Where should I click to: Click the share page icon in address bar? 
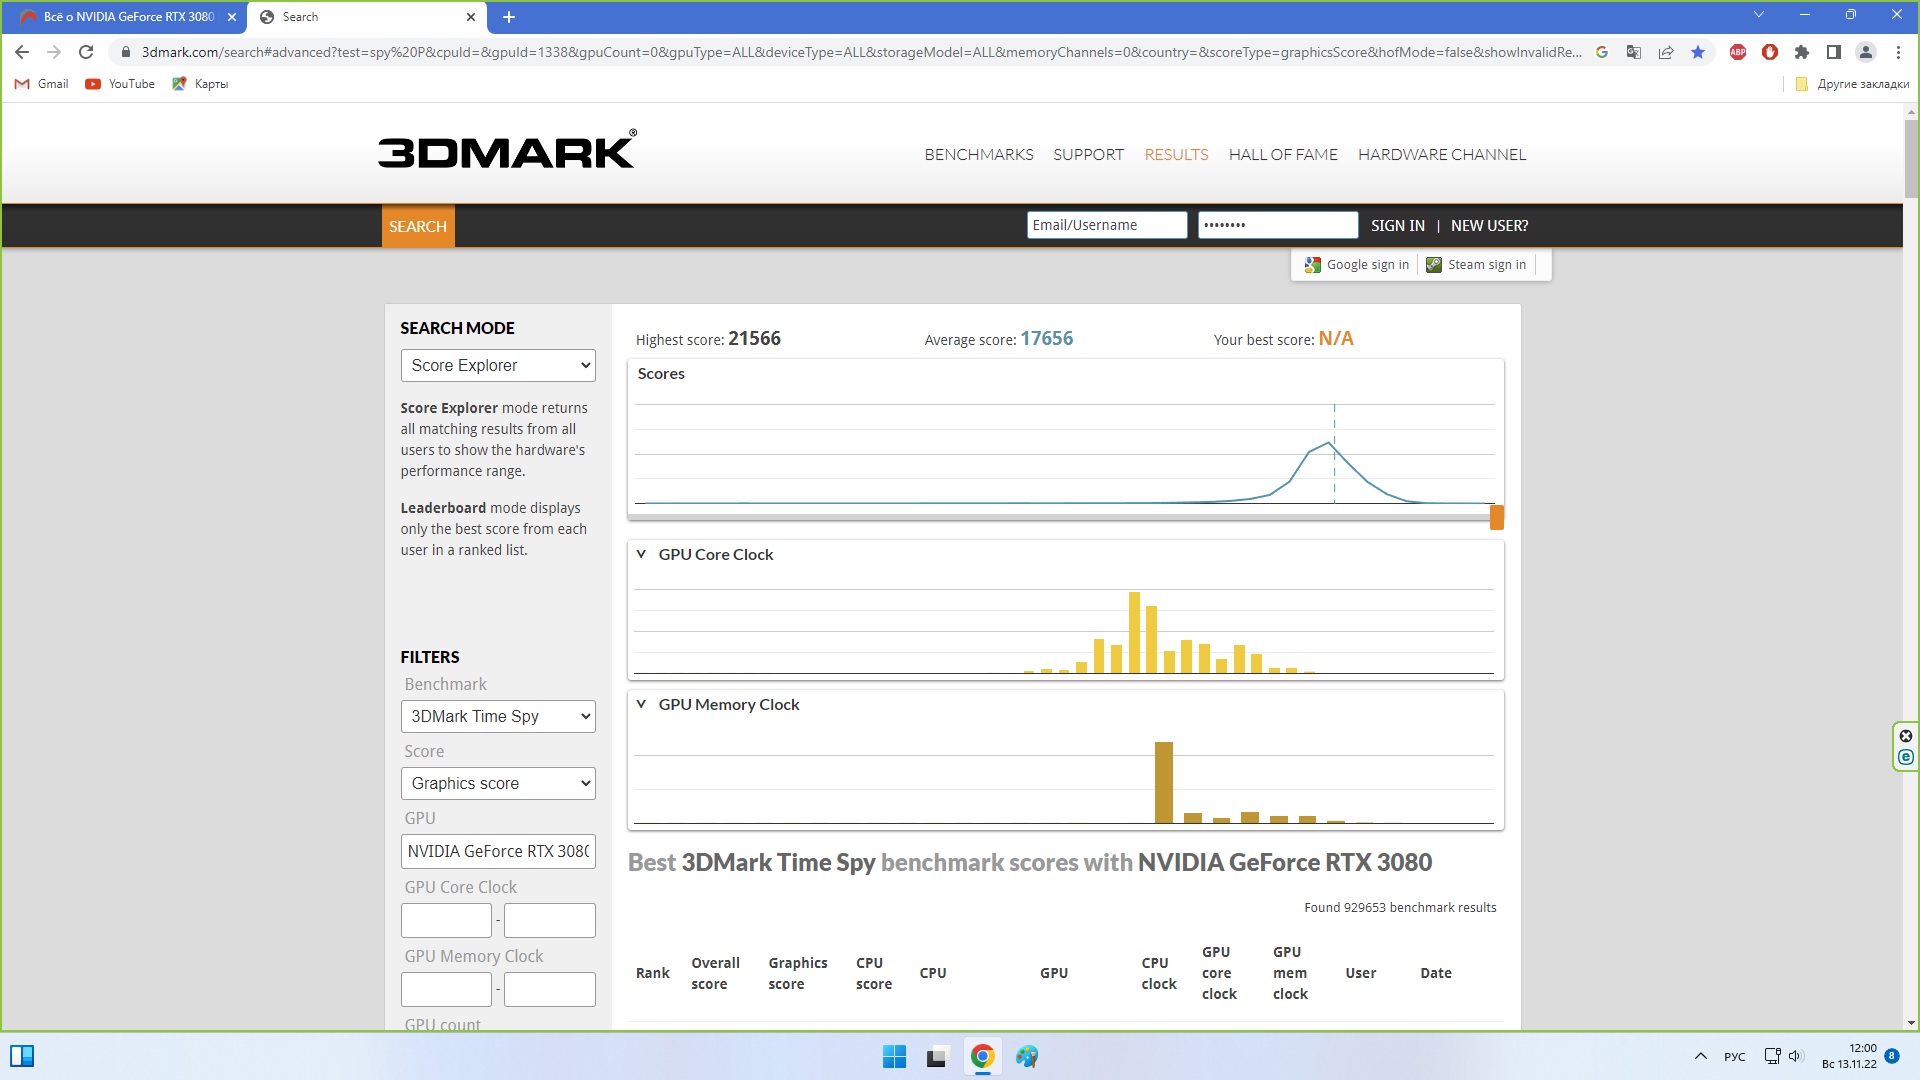[x=1666, y=52]
